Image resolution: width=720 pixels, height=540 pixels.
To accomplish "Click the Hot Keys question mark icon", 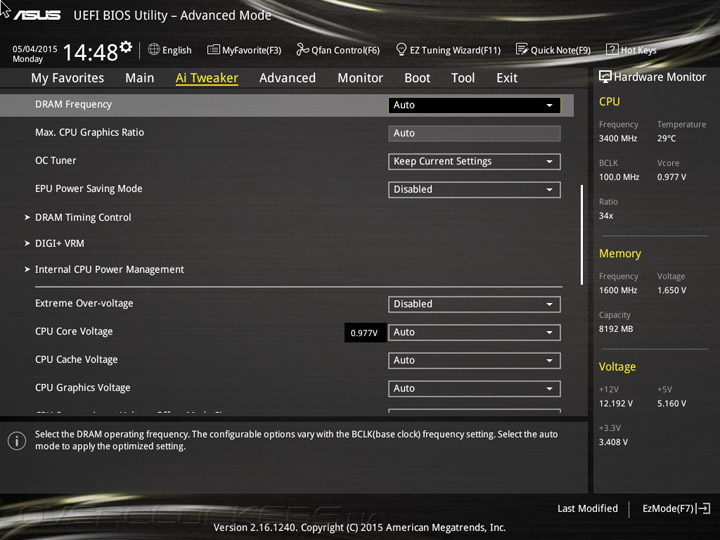I will pos(612,49).
